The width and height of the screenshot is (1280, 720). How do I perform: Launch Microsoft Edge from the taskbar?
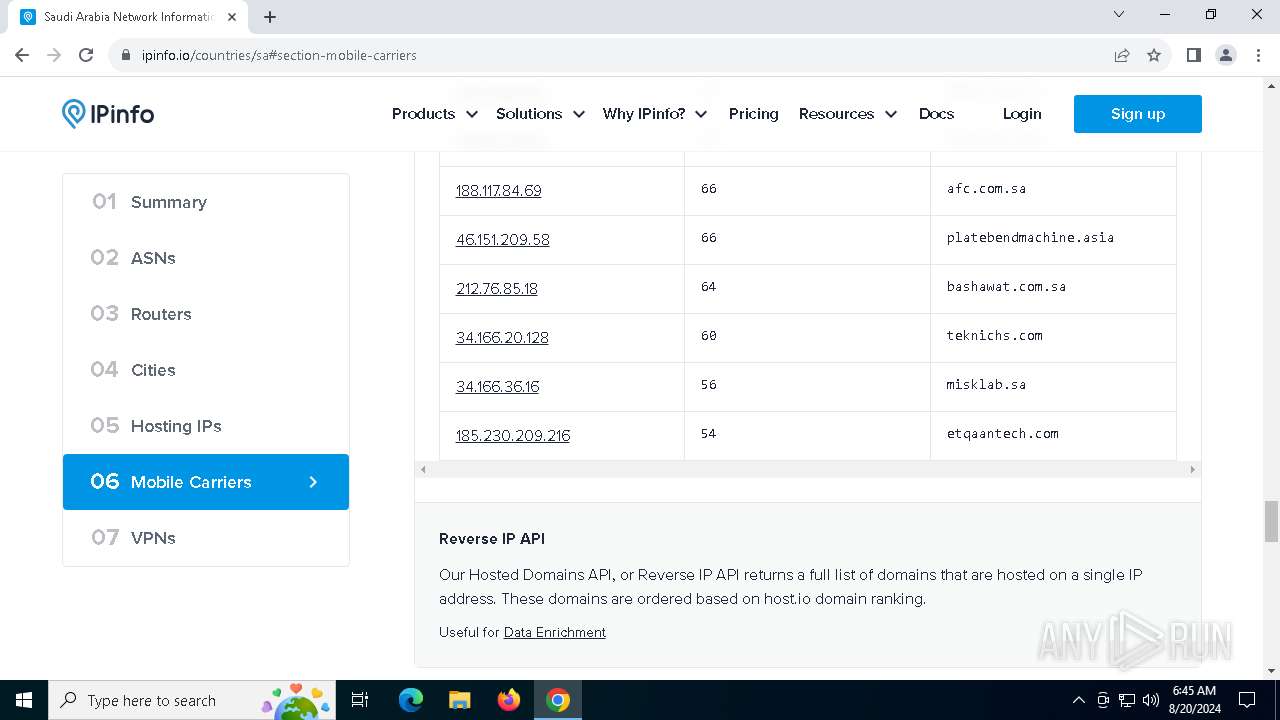click(x=411, y=700)
